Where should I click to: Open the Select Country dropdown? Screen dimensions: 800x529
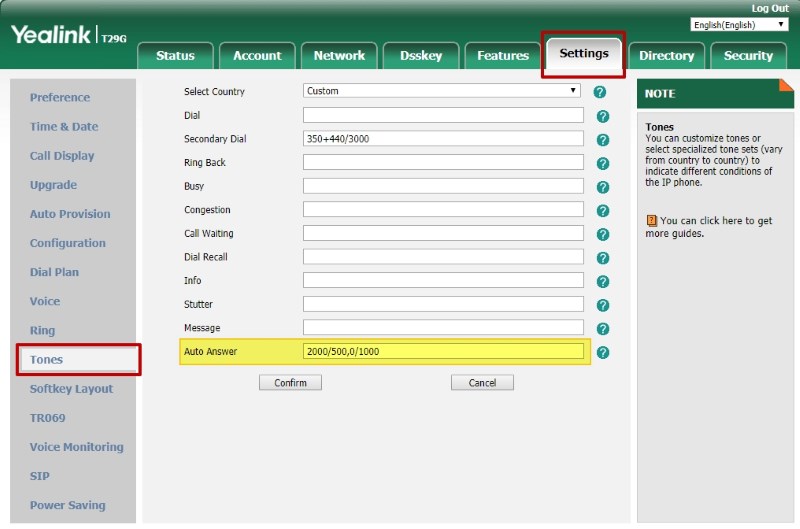442,91
